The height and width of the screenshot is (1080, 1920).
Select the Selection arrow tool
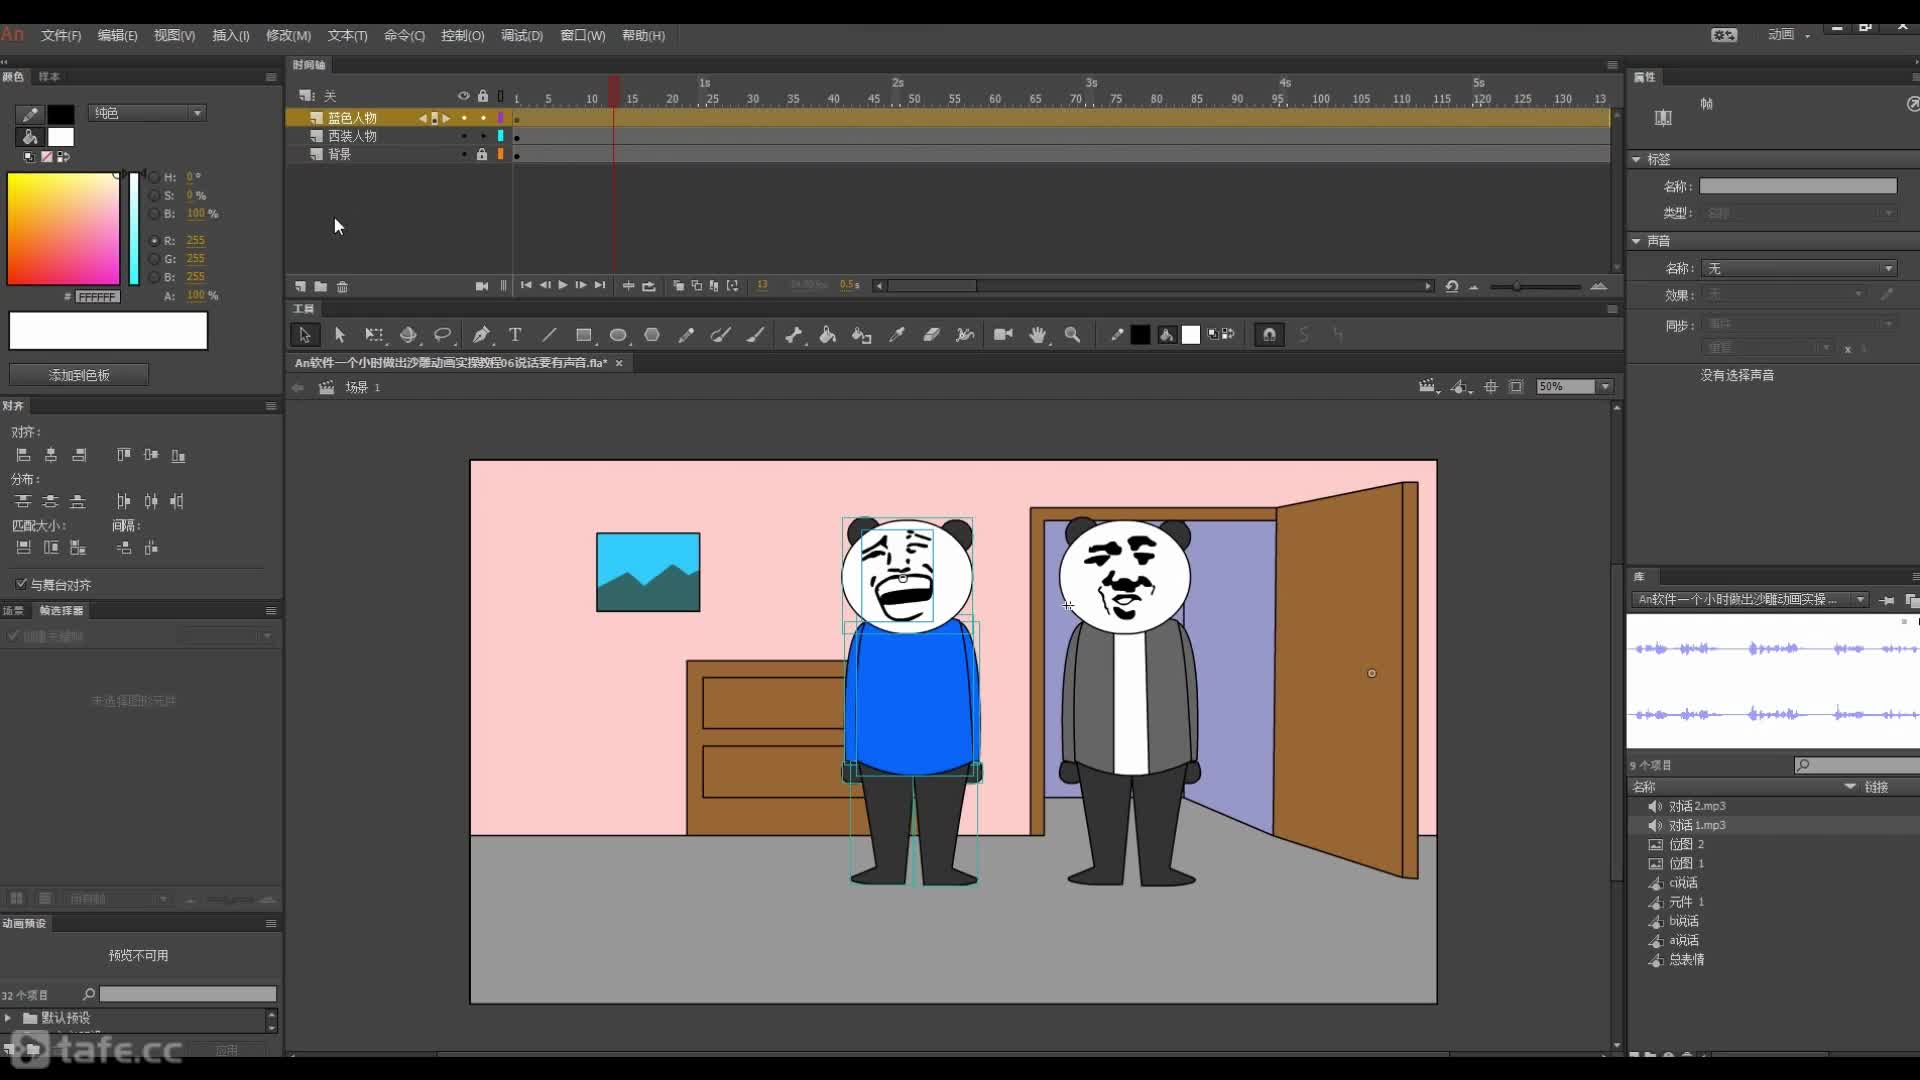[x=305, y=335]
